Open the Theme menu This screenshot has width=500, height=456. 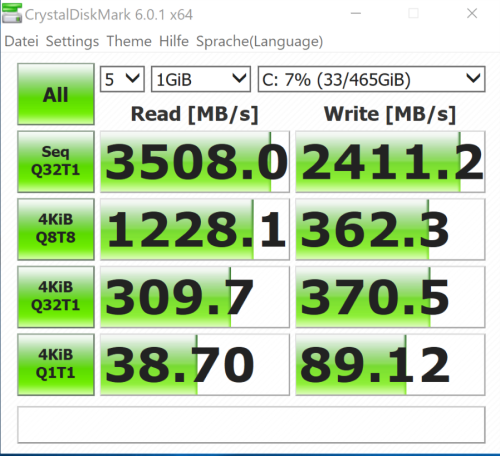pyautogui.click(x=129, y=41)
